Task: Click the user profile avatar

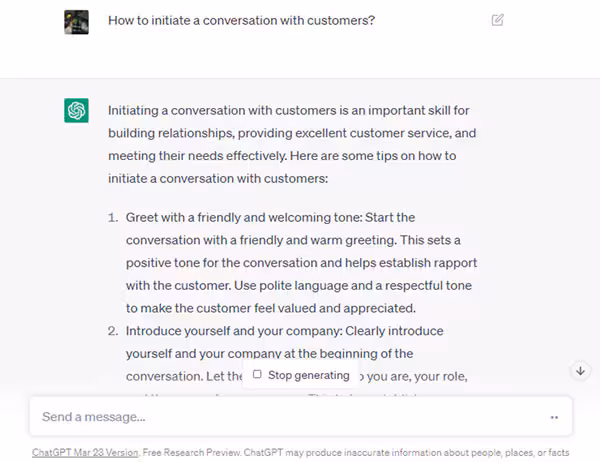Action: pos(77,20)
